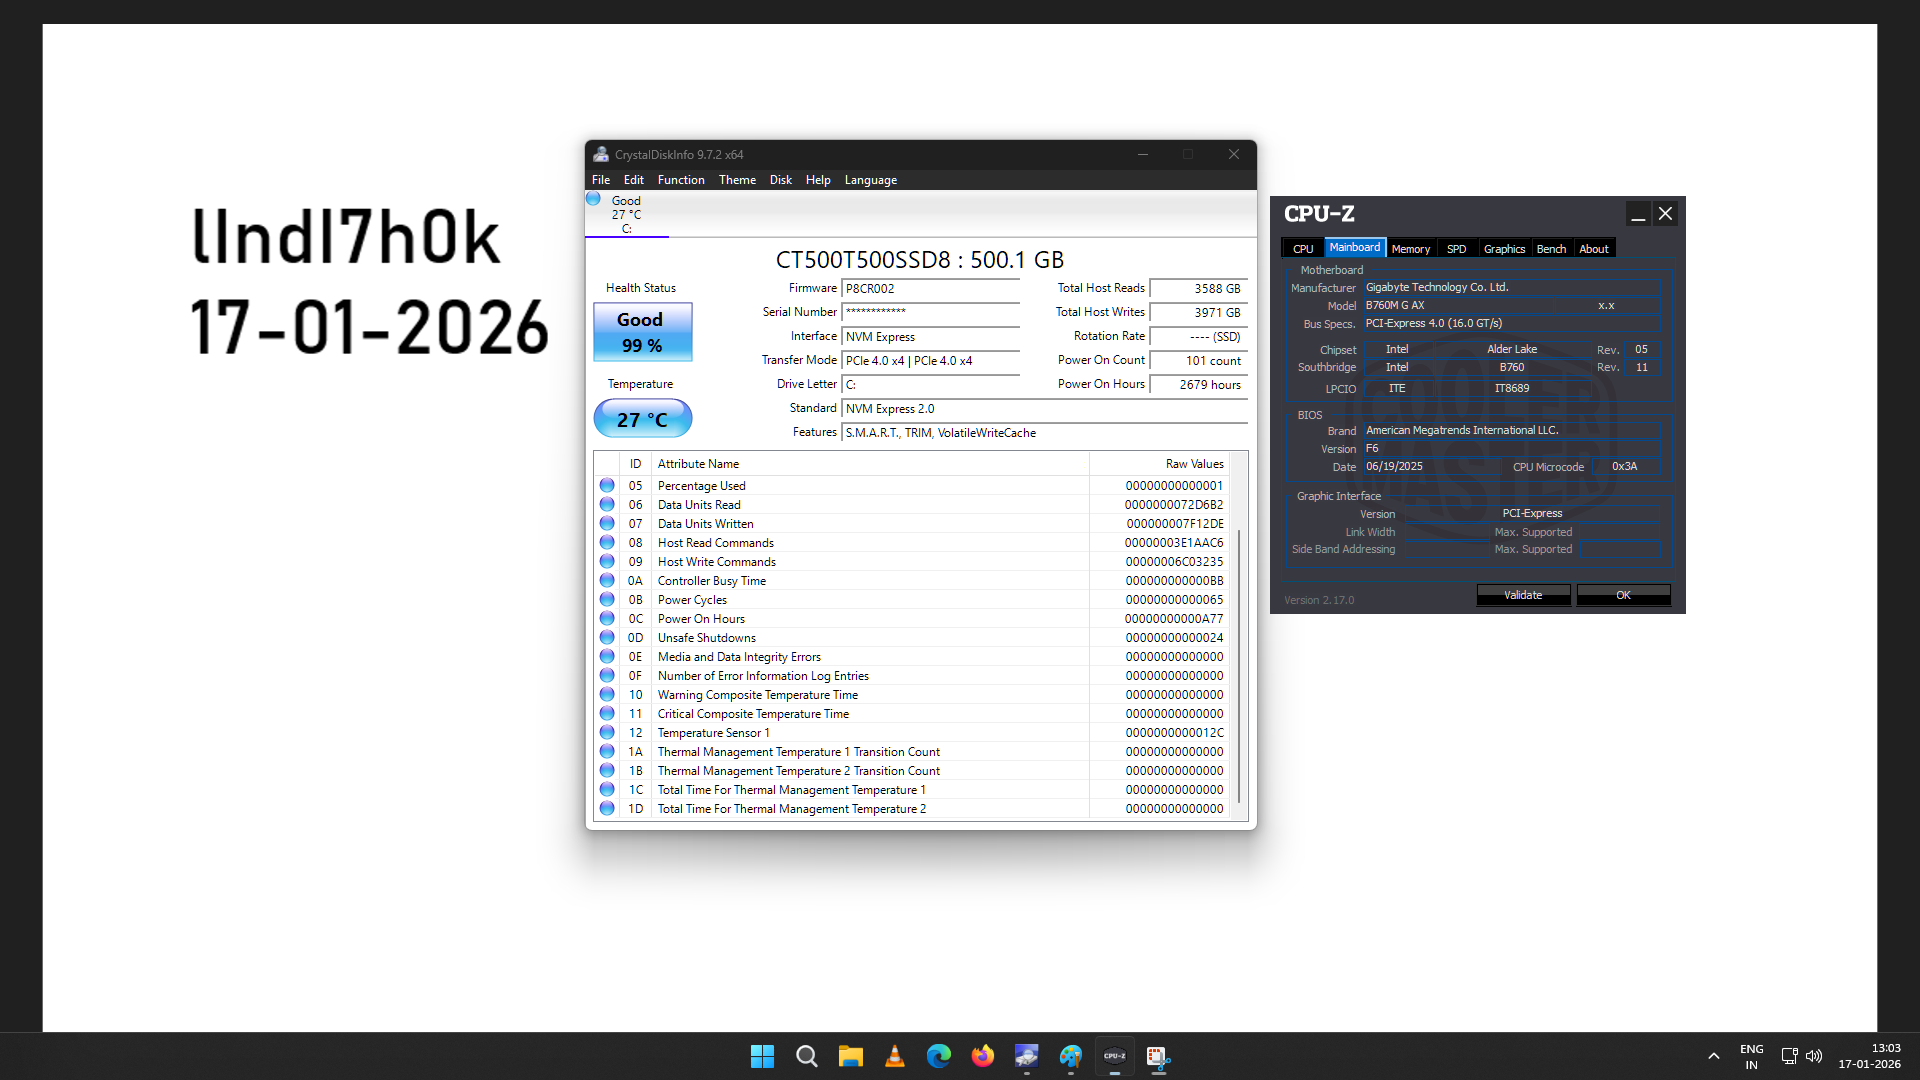Open the Snipping Tool taskbar icon
The height and width of the screenshot is (1080, 1920).
pyautogui.click(x=1158, y=1056)
